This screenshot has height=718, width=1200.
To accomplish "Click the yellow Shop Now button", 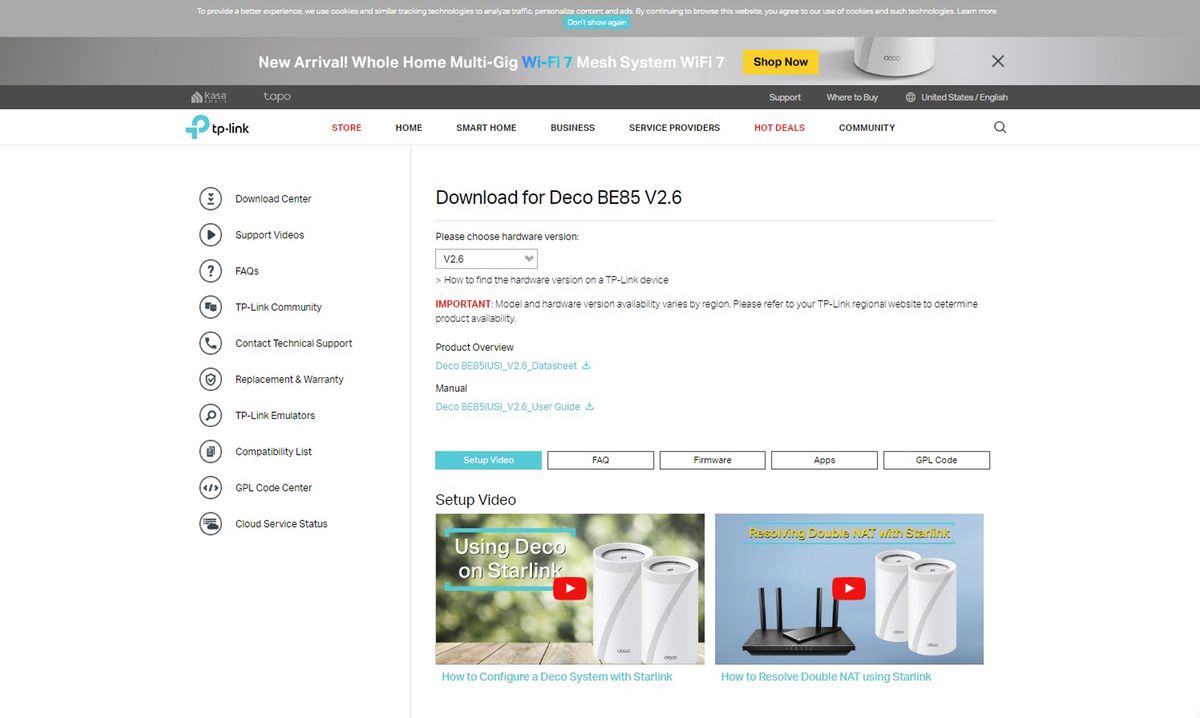I will pos(781,62).
